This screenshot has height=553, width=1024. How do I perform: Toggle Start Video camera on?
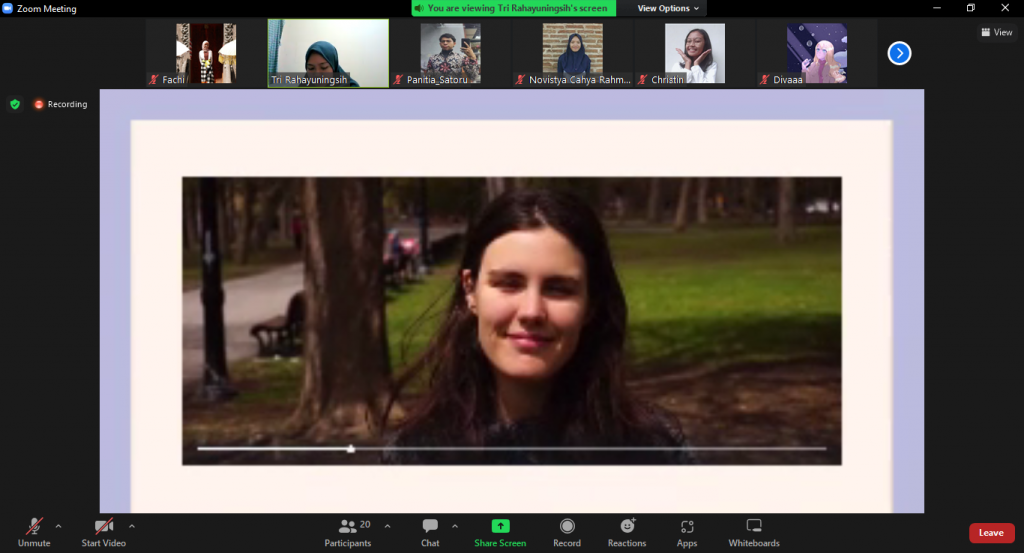pos(104,531)
